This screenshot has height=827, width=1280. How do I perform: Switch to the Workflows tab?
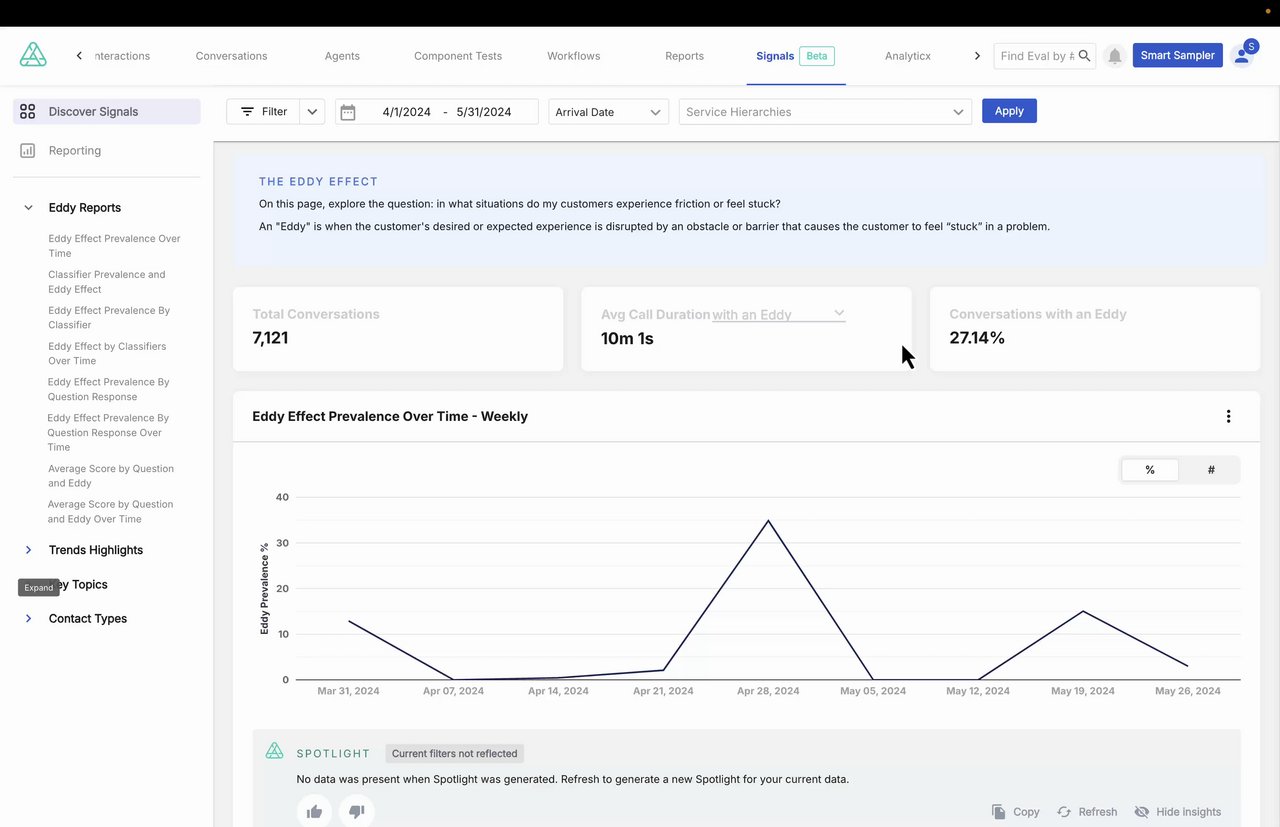click(x=573, y=56)
